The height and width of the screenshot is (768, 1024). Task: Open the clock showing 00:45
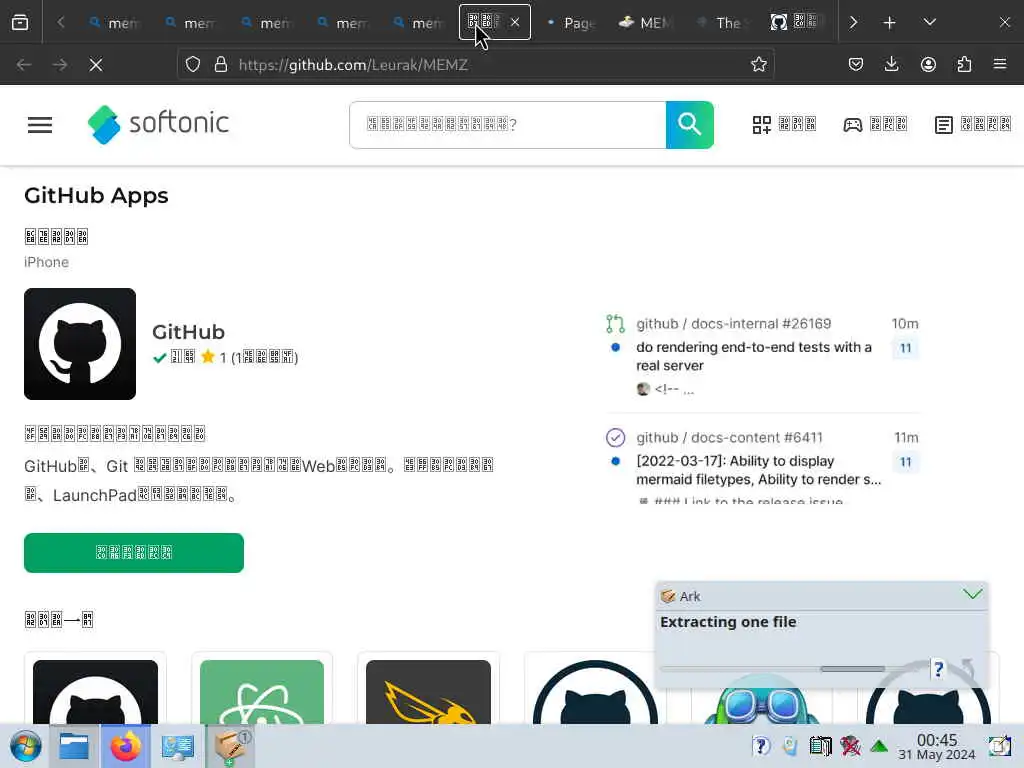936,746
